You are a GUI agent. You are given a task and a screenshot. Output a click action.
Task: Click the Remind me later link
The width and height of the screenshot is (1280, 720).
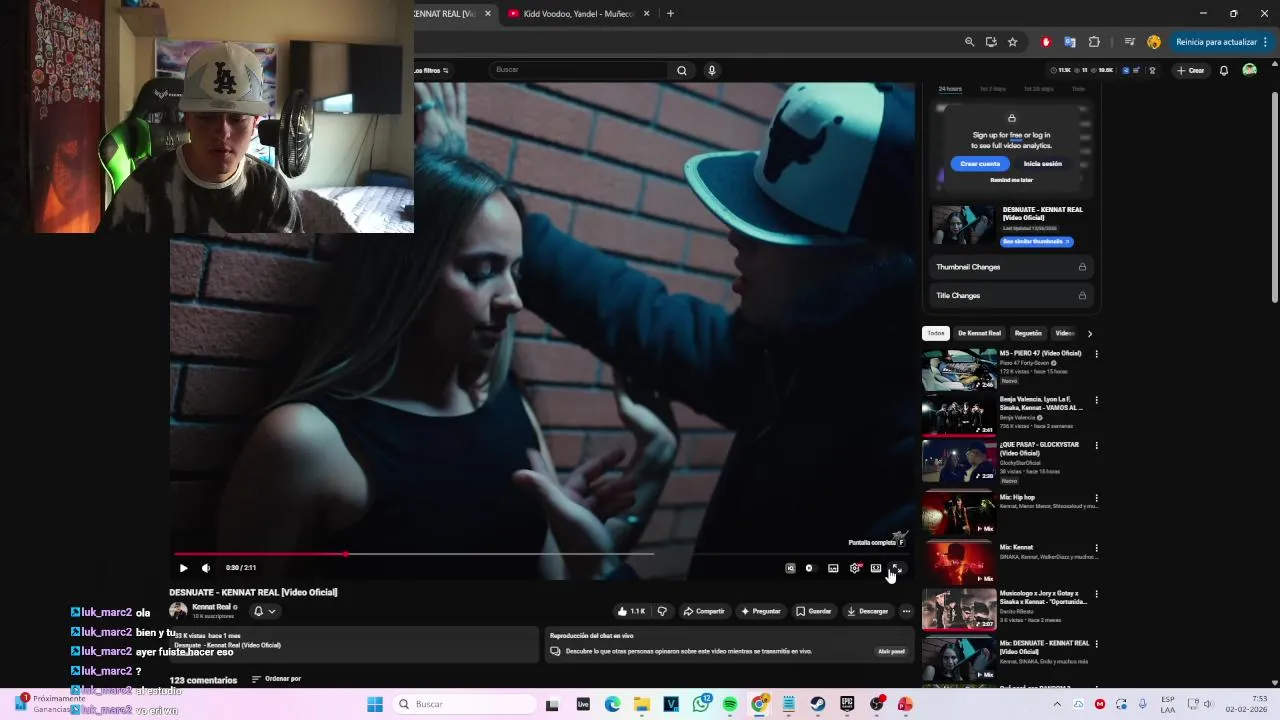(x=1011, y=180)
